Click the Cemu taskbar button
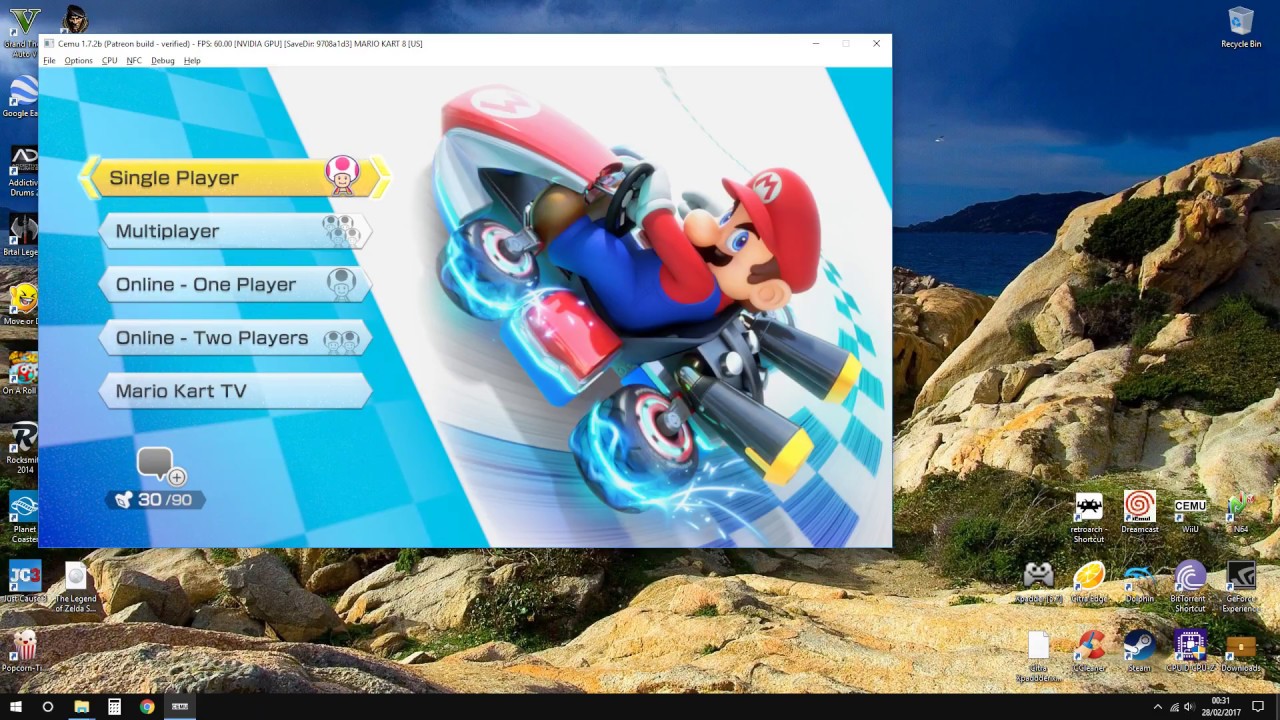1280x720 pixels. 180,706
